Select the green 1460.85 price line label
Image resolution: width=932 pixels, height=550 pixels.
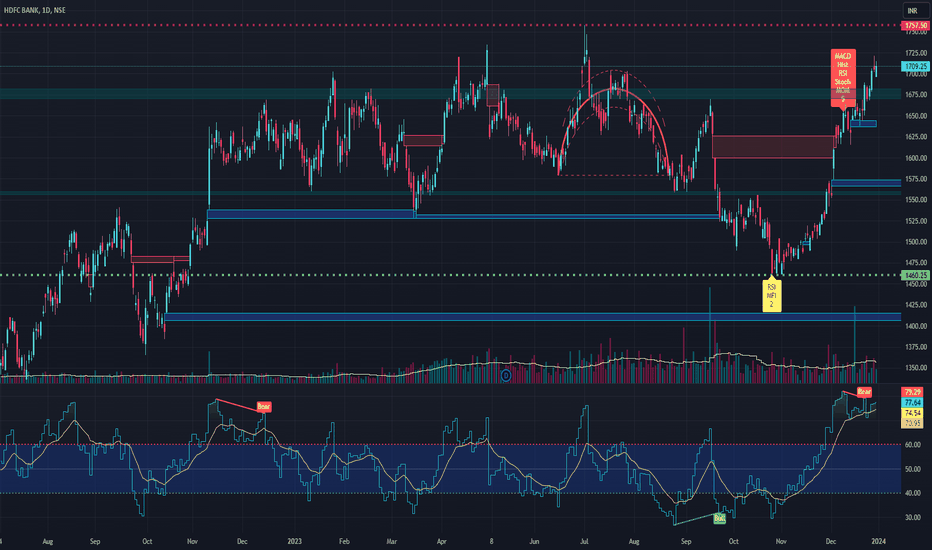915,275
